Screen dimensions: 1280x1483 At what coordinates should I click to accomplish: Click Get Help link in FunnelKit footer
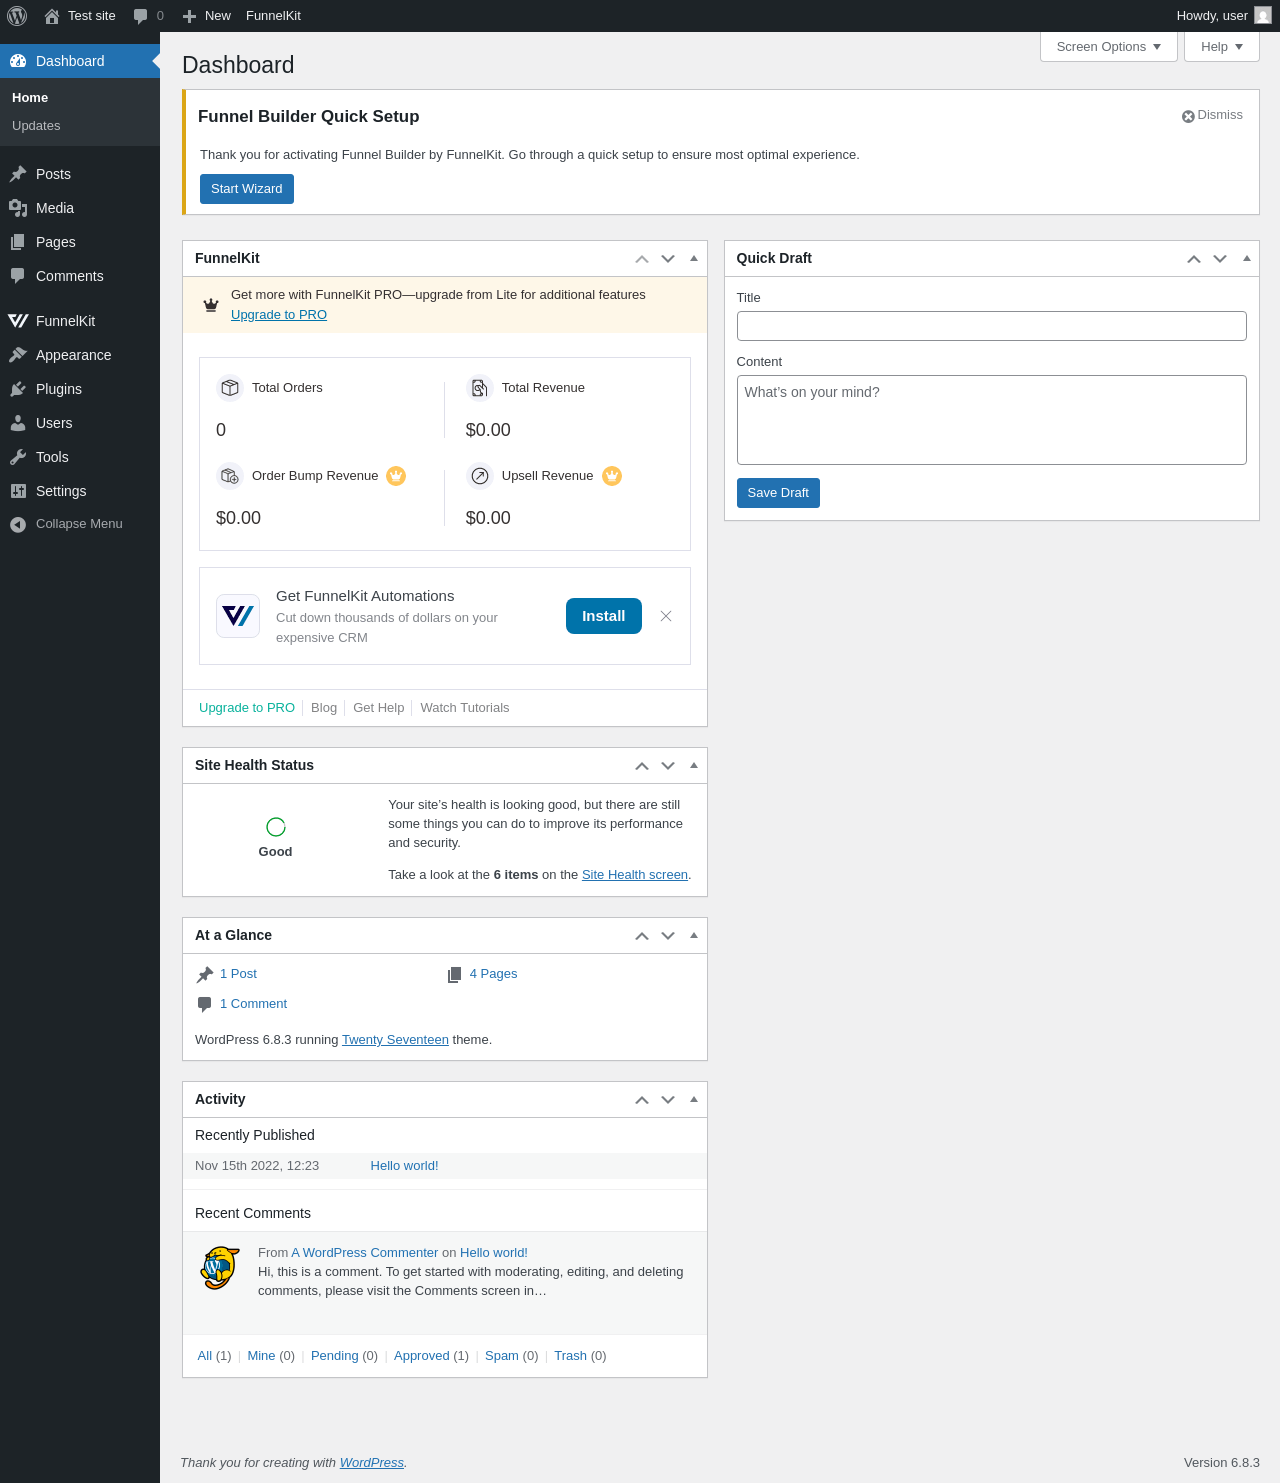click(x=379, y=708)
